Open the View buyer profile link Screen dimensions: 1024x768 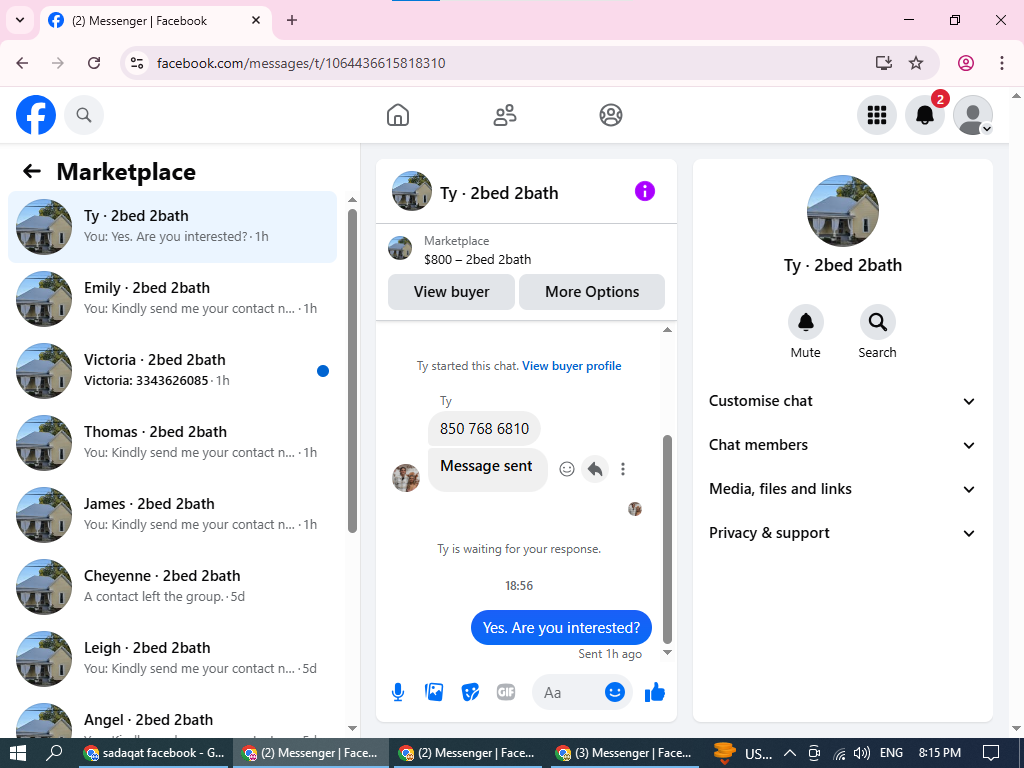[571, 366]
